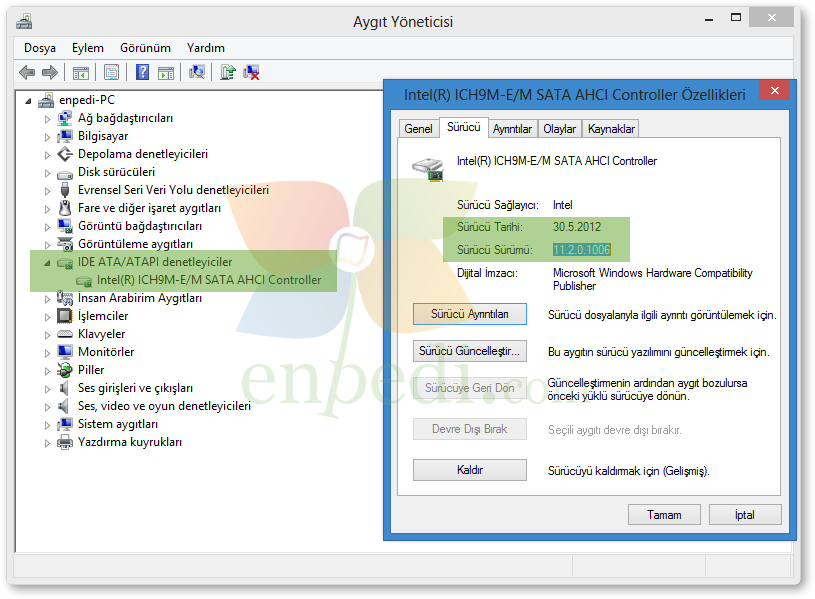Click the Ses girişleri speaker icon
The height and width of the screenshot is (599, 815).
[63, 388]
